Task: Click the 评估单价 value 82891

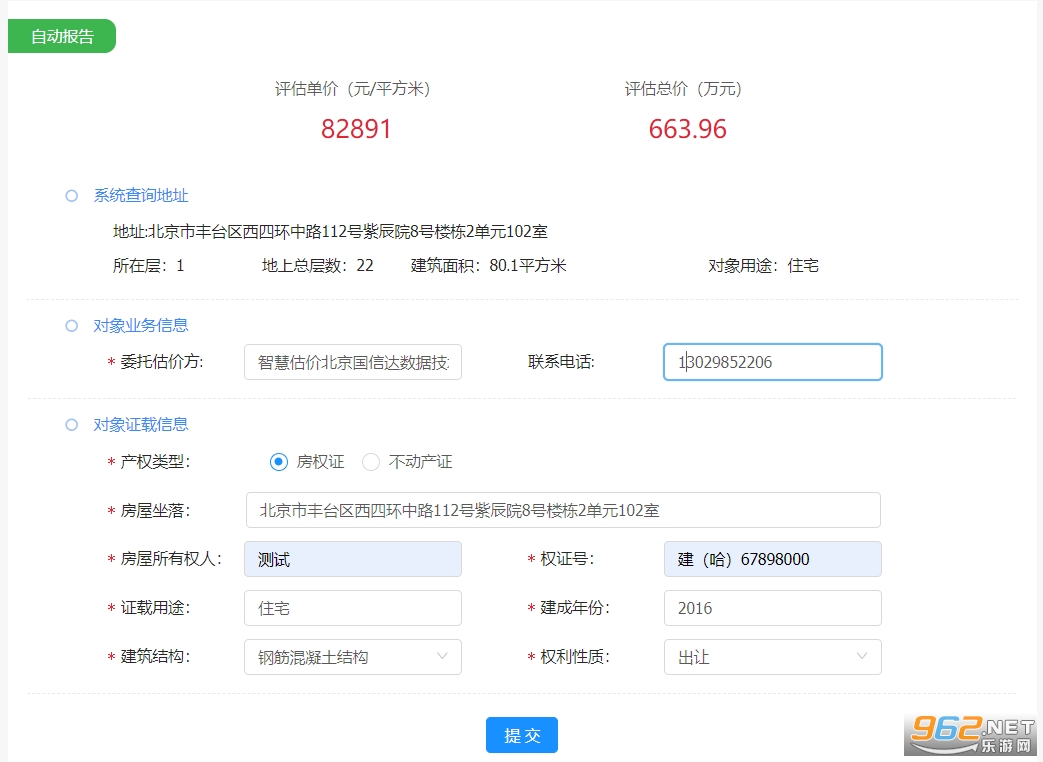Action: [356, 129]
